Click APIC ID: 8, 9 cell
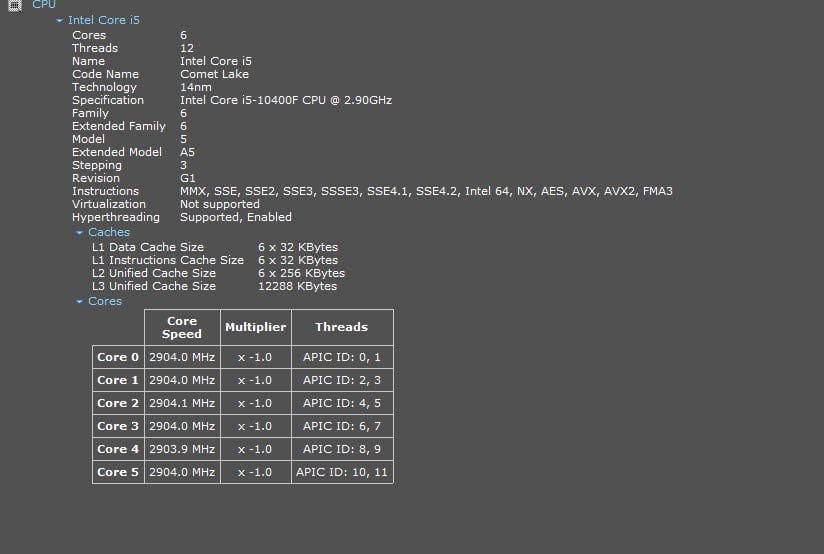Image resolution: width=824 pixels, height=554 pixels. [342, 449]
